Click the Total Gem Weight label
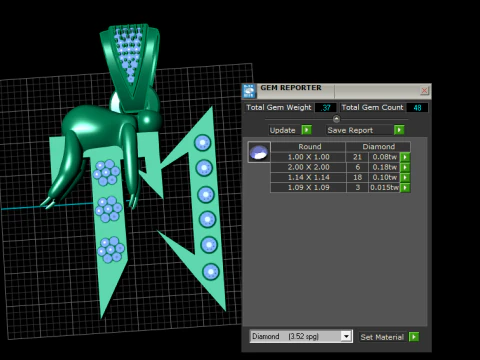 pyautogui.click(x=279, y=107)
